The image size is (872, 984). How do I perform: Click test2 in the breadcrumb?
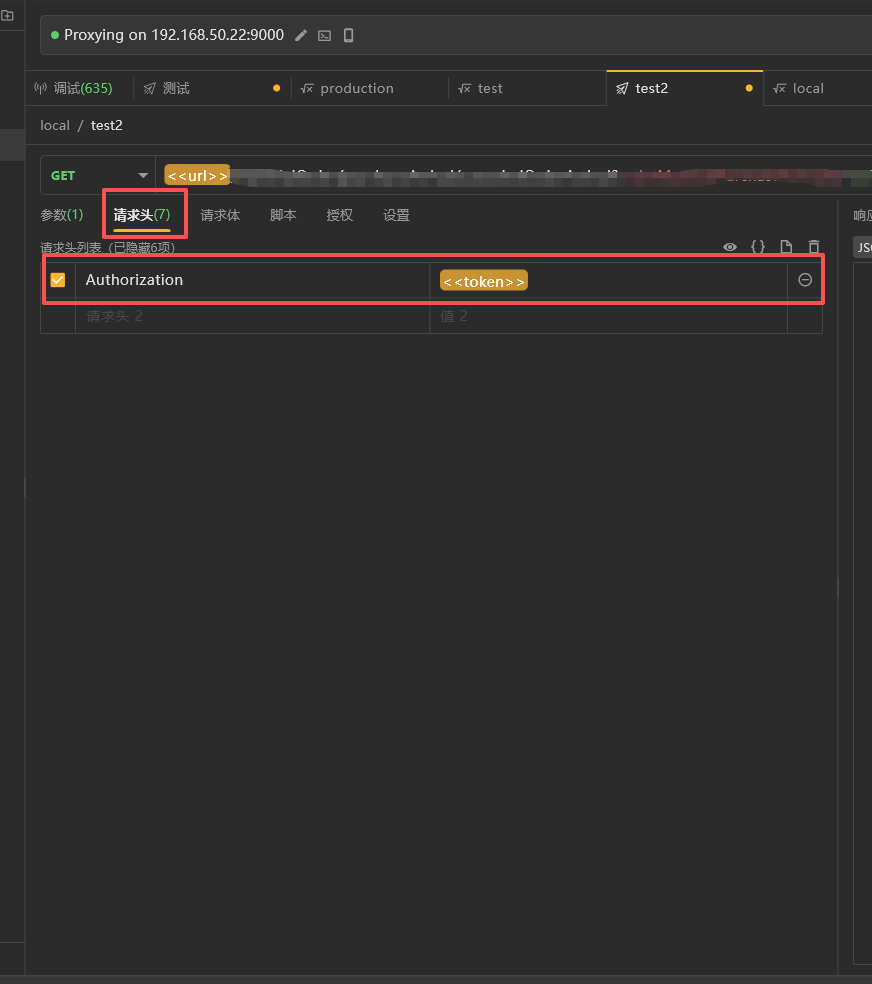point(107,126)
